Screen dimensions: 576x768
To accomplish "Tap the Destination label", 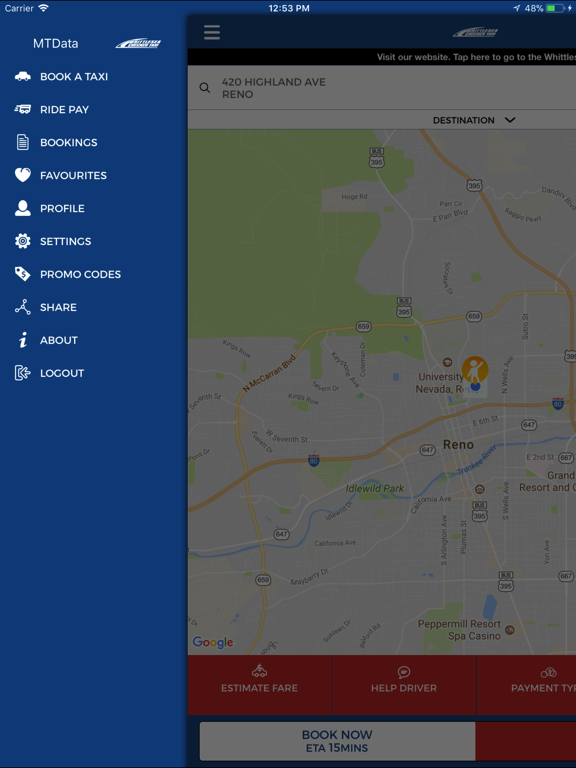I will [x=463, y=120].
